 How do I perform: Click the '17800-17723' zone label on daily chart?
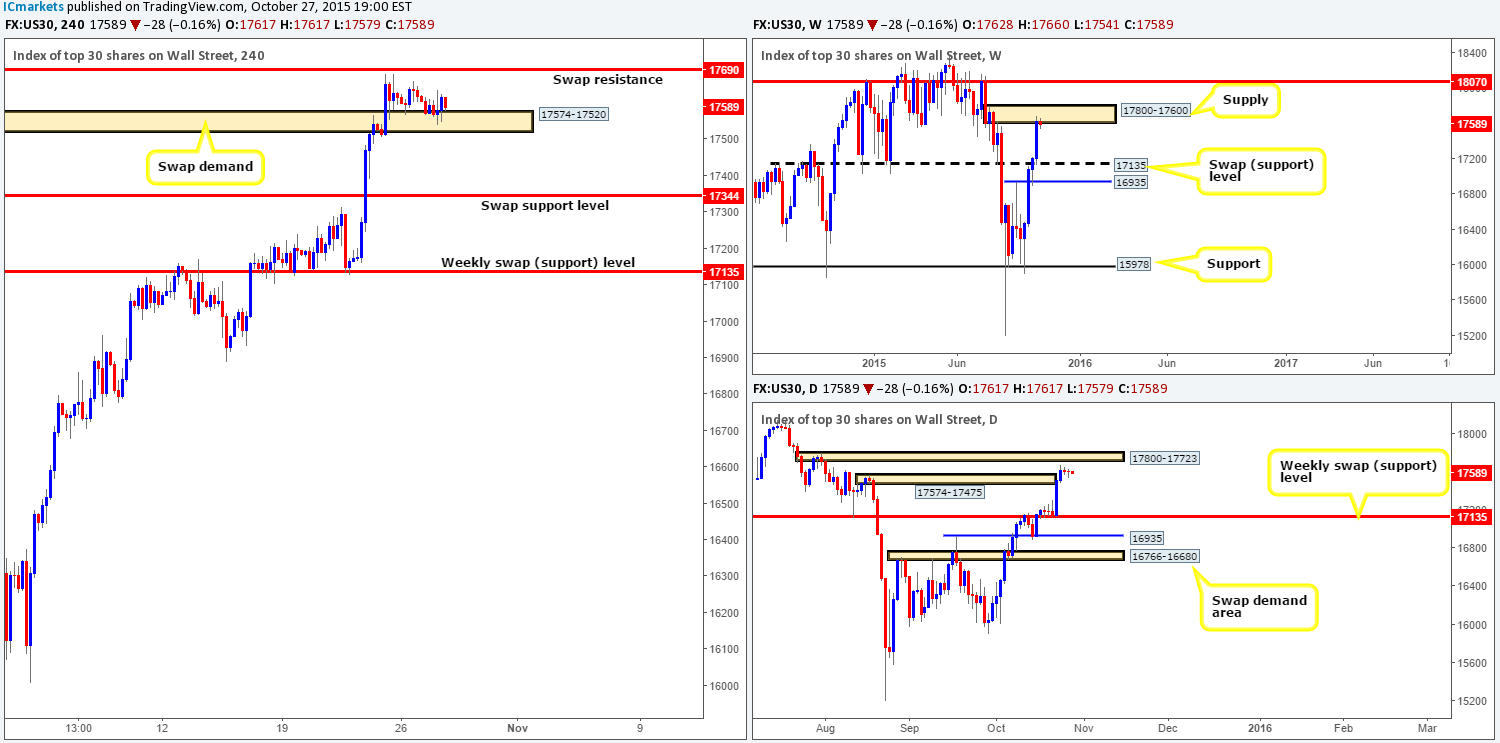point(1163,458)
